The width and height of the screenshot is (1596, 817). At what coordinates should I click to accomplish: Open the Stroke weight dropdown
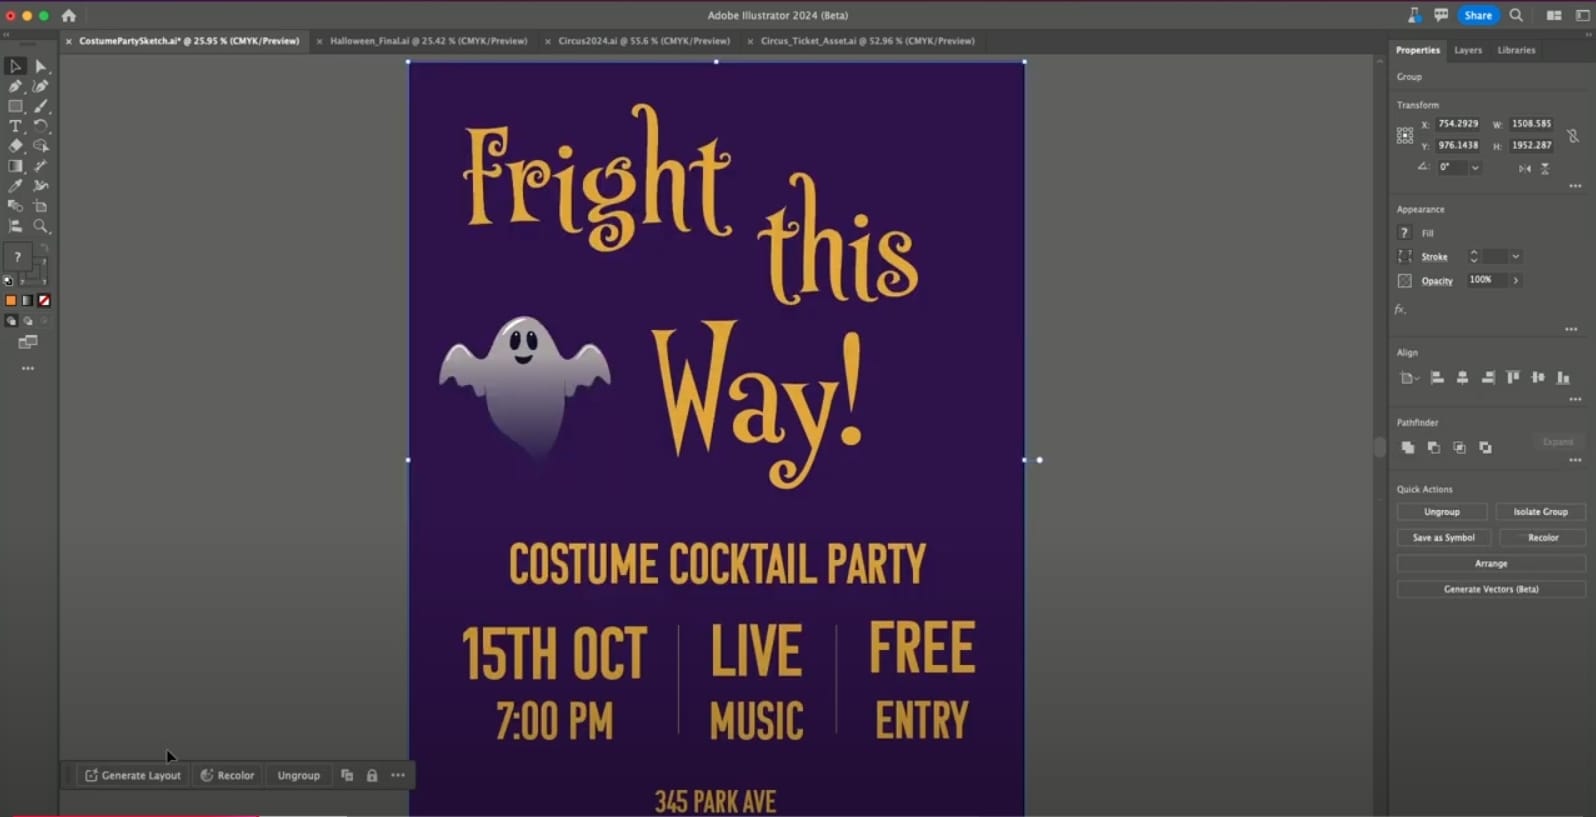[1516, 257]
